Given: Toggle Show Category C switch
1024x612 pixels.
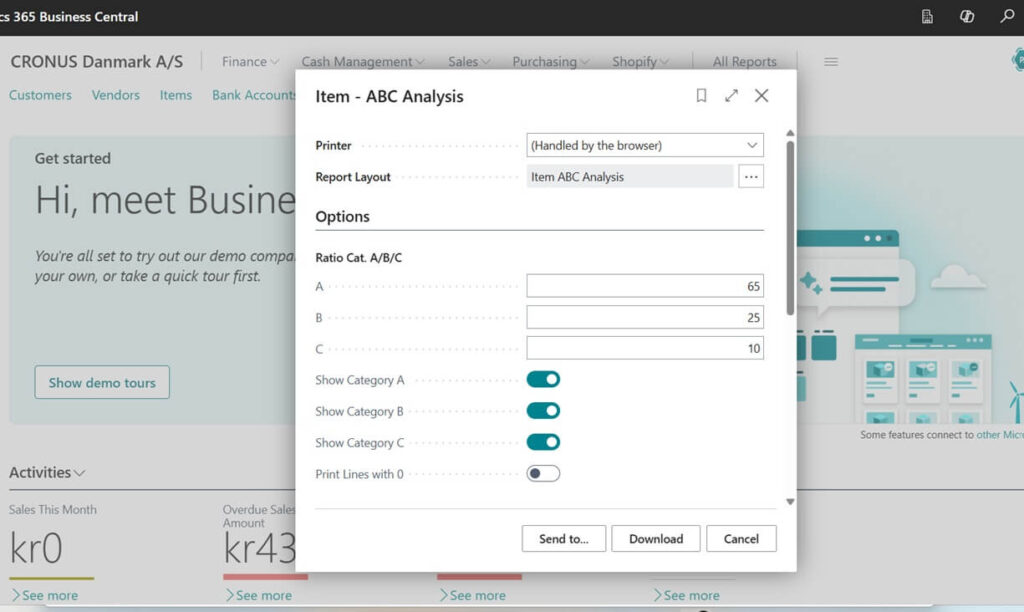Looking at the screenshot, I should [x=543, y=442].
